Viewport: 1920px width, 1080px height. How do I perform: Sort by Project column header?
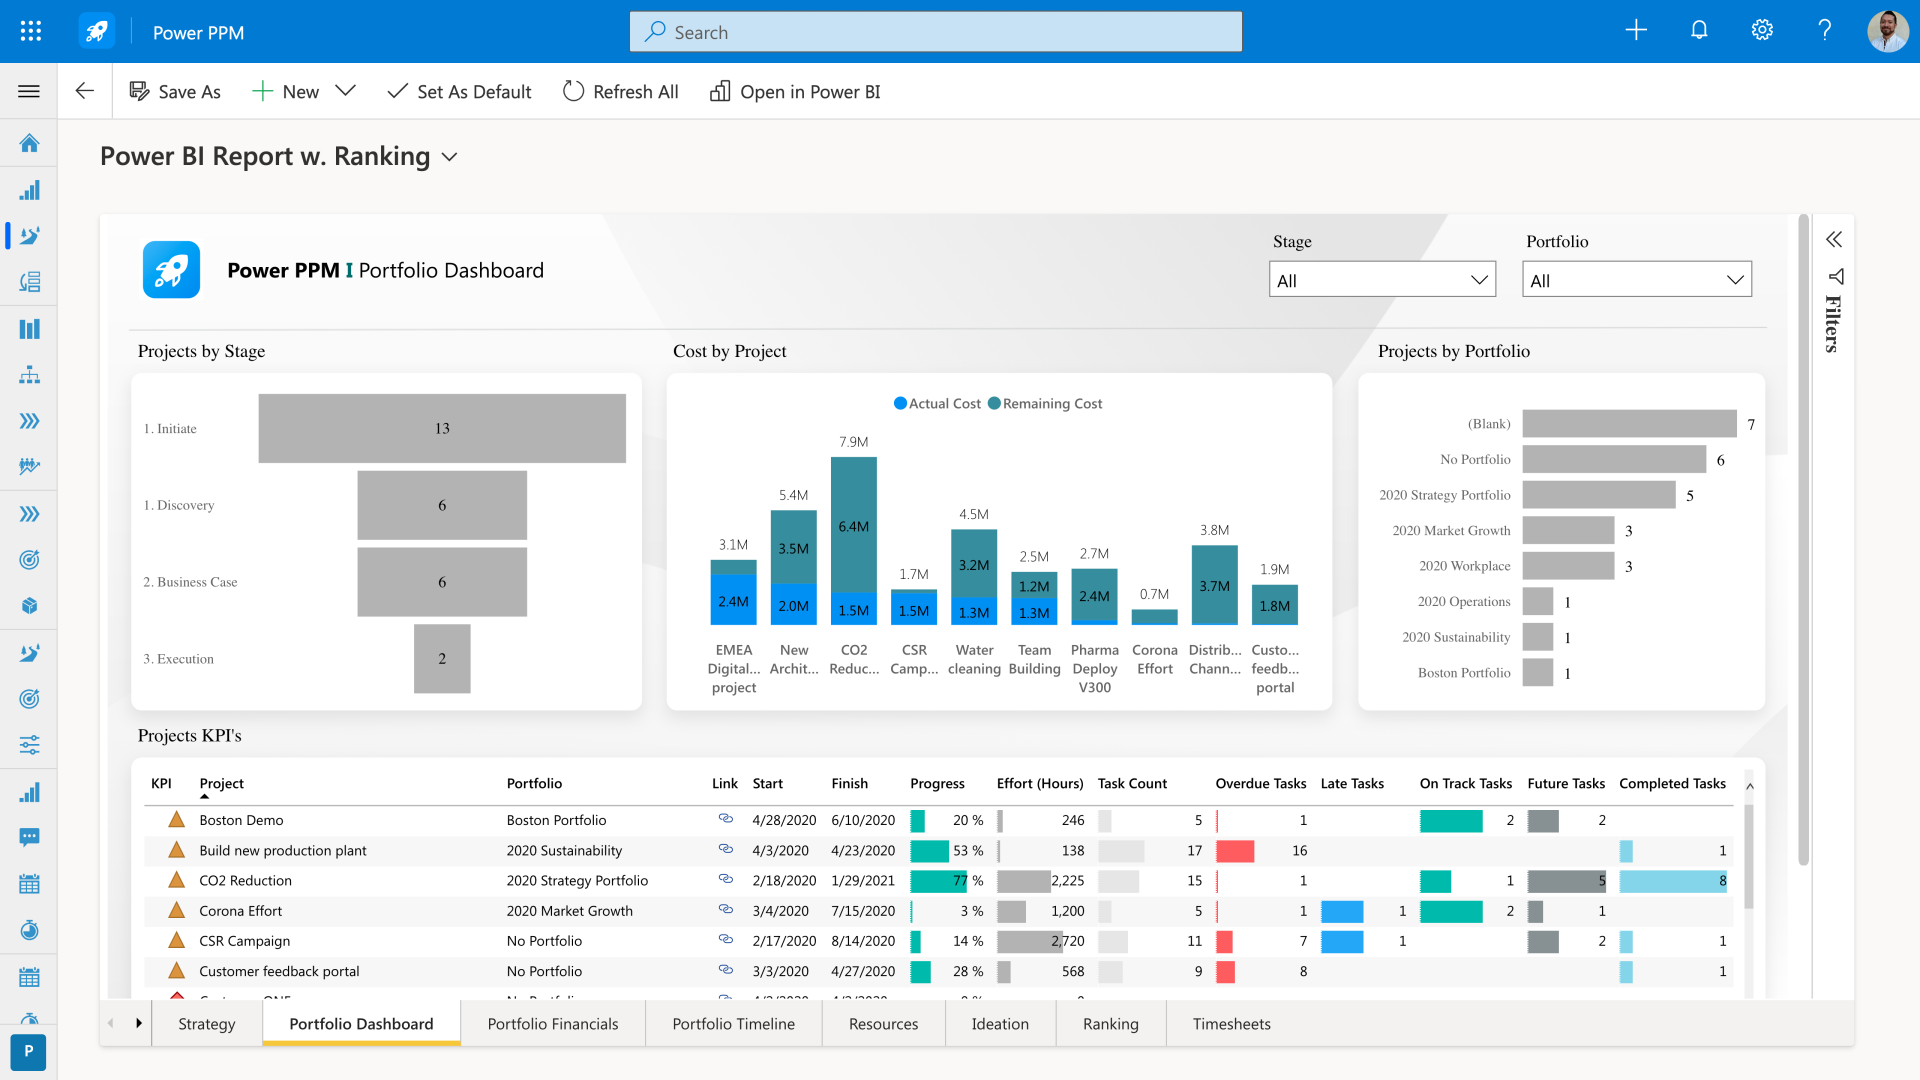click(x=221, y=784)
